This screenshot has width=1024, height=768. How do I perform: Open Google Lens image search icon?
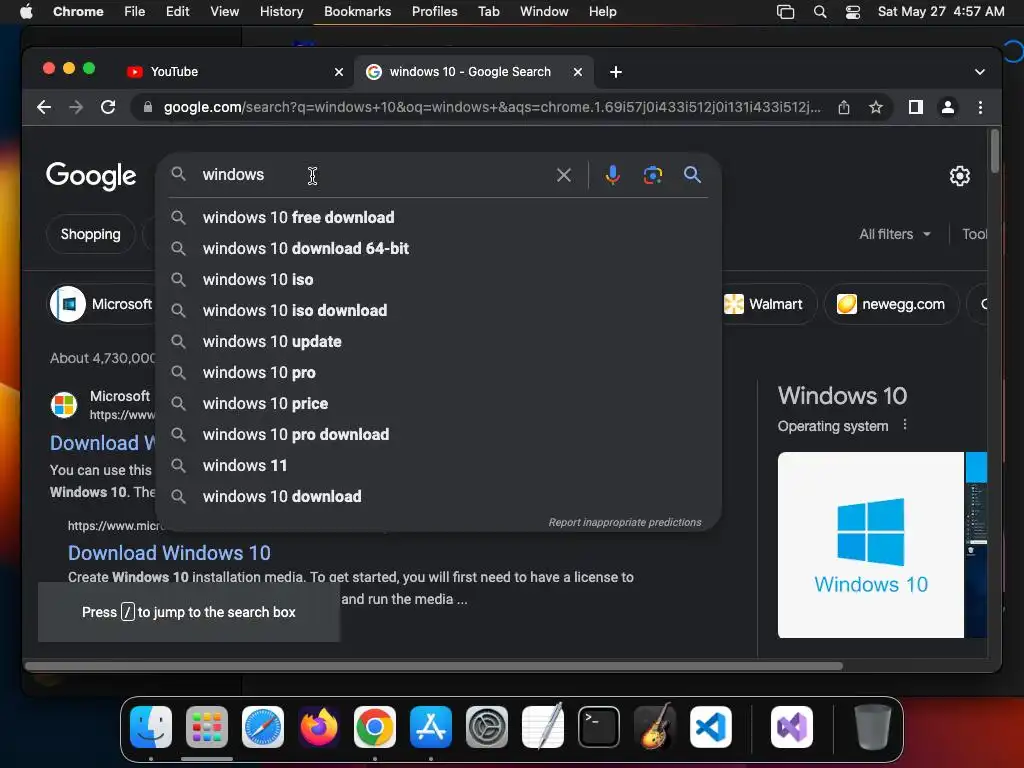(652, 175)
